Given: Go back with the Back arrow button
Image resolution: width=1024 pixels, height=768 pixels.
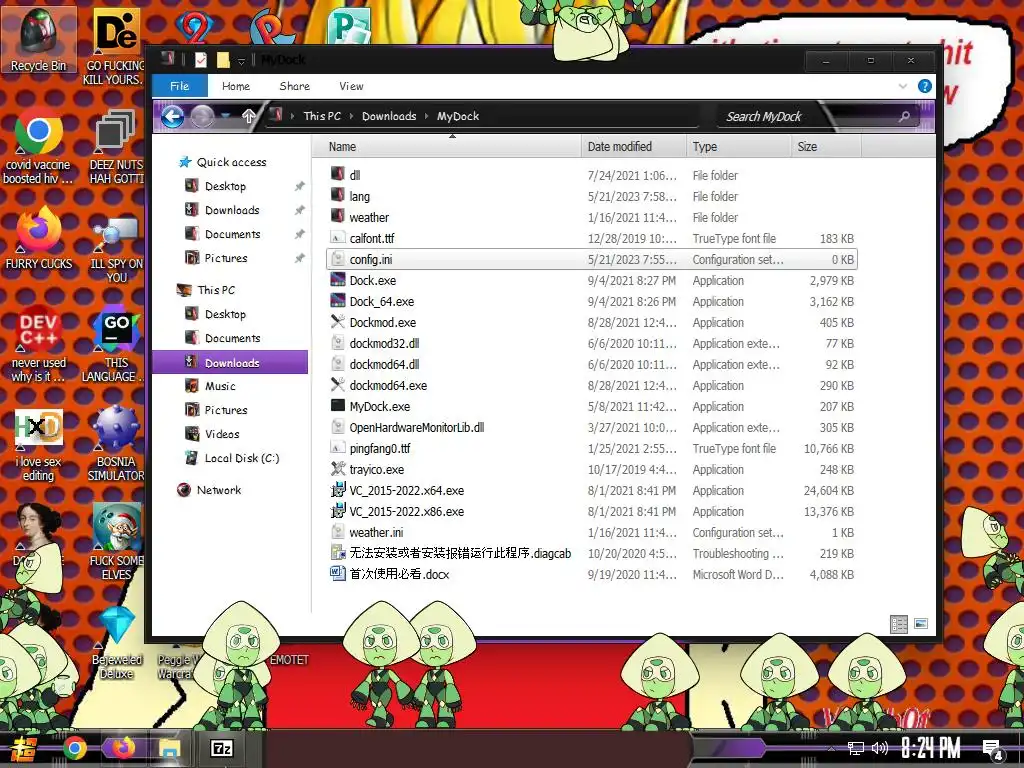Looking at the screenshot, I should pyautogui.click(x=172, y=117).
